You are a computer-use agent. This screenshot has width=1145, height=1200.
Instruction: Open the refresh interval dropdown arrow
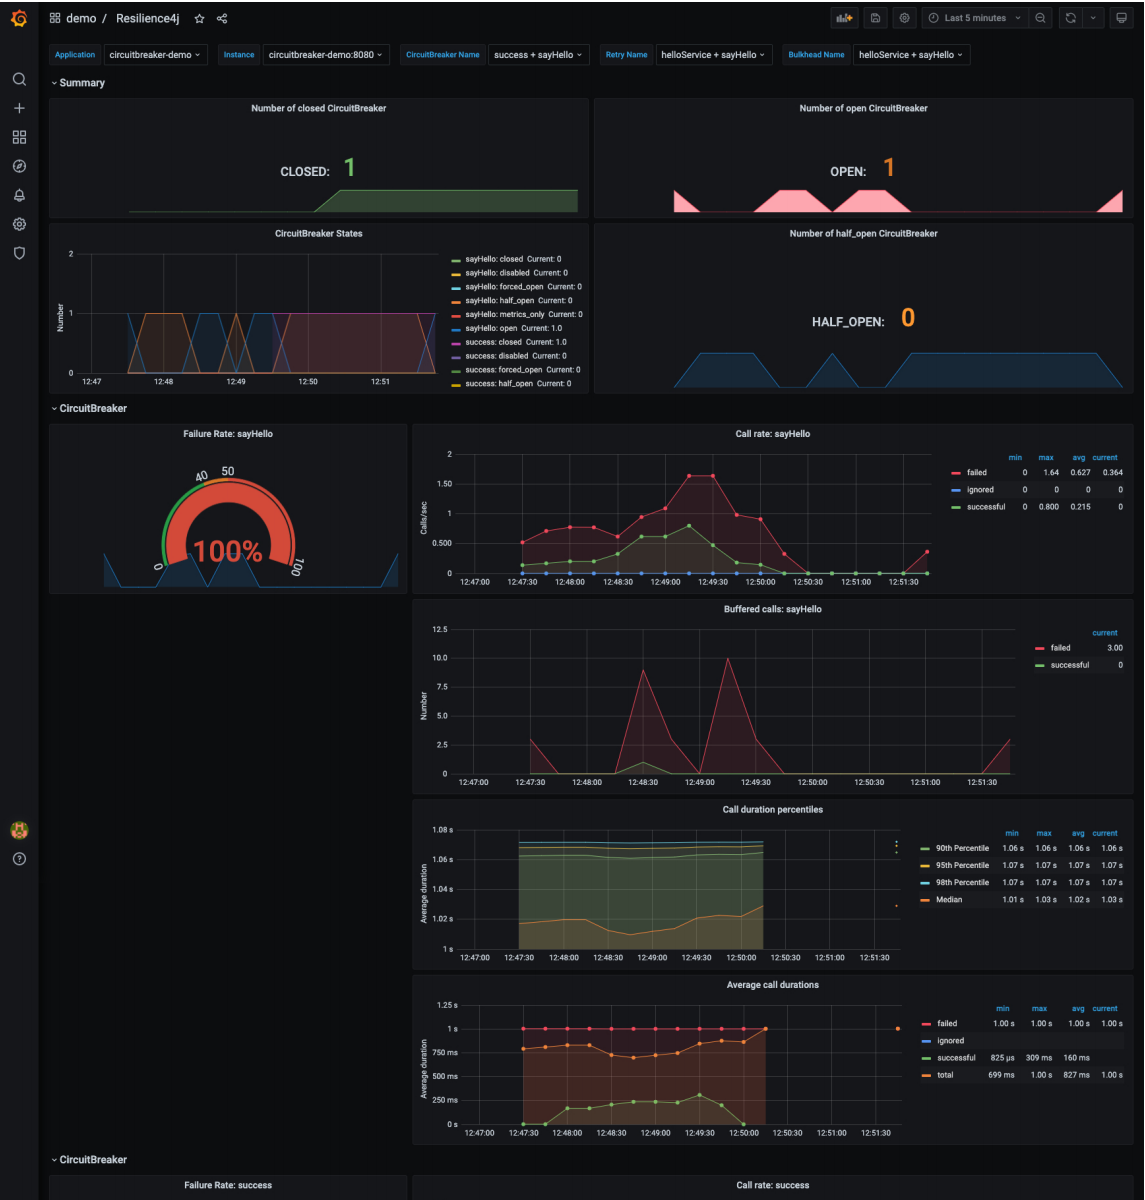(x=1093, y=18)
